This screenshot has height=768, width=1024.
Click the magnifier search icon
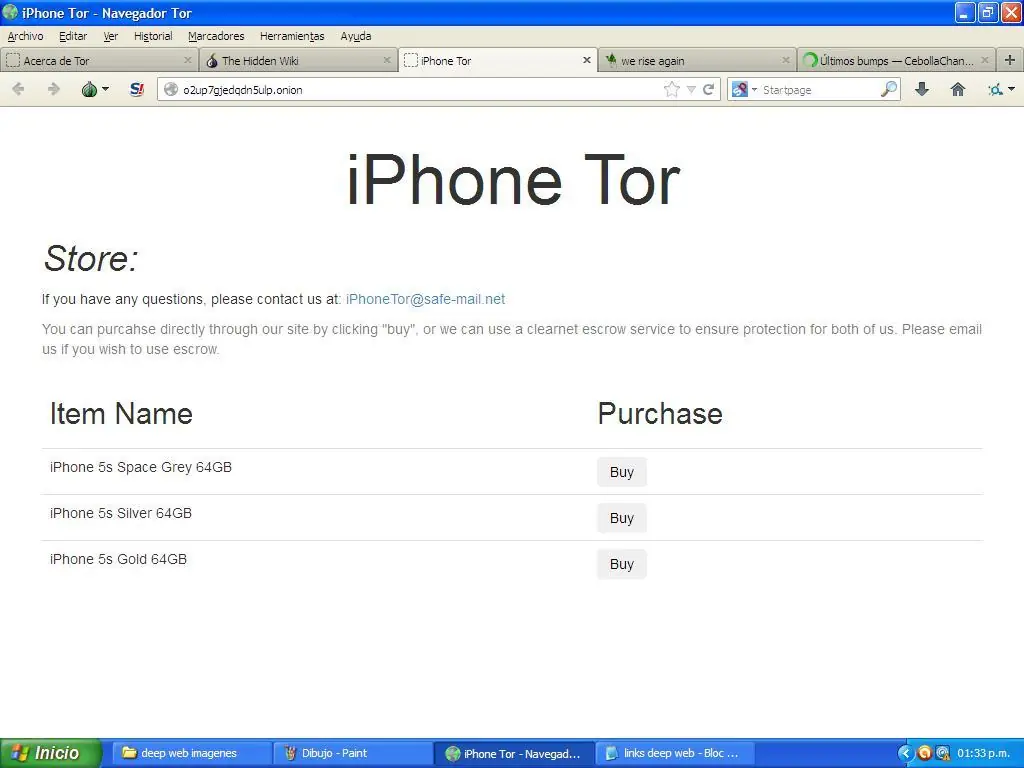coord(889,89)
